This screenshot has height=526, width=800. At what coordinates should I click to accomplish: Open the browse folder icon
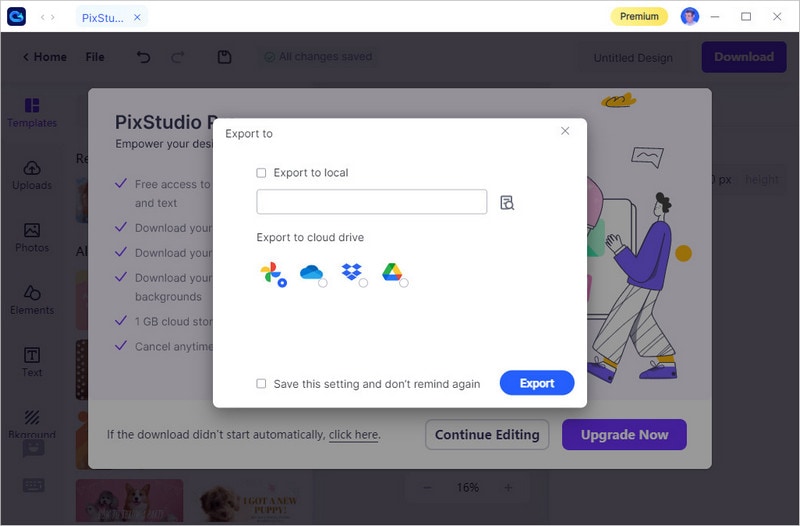coord(507,203)
